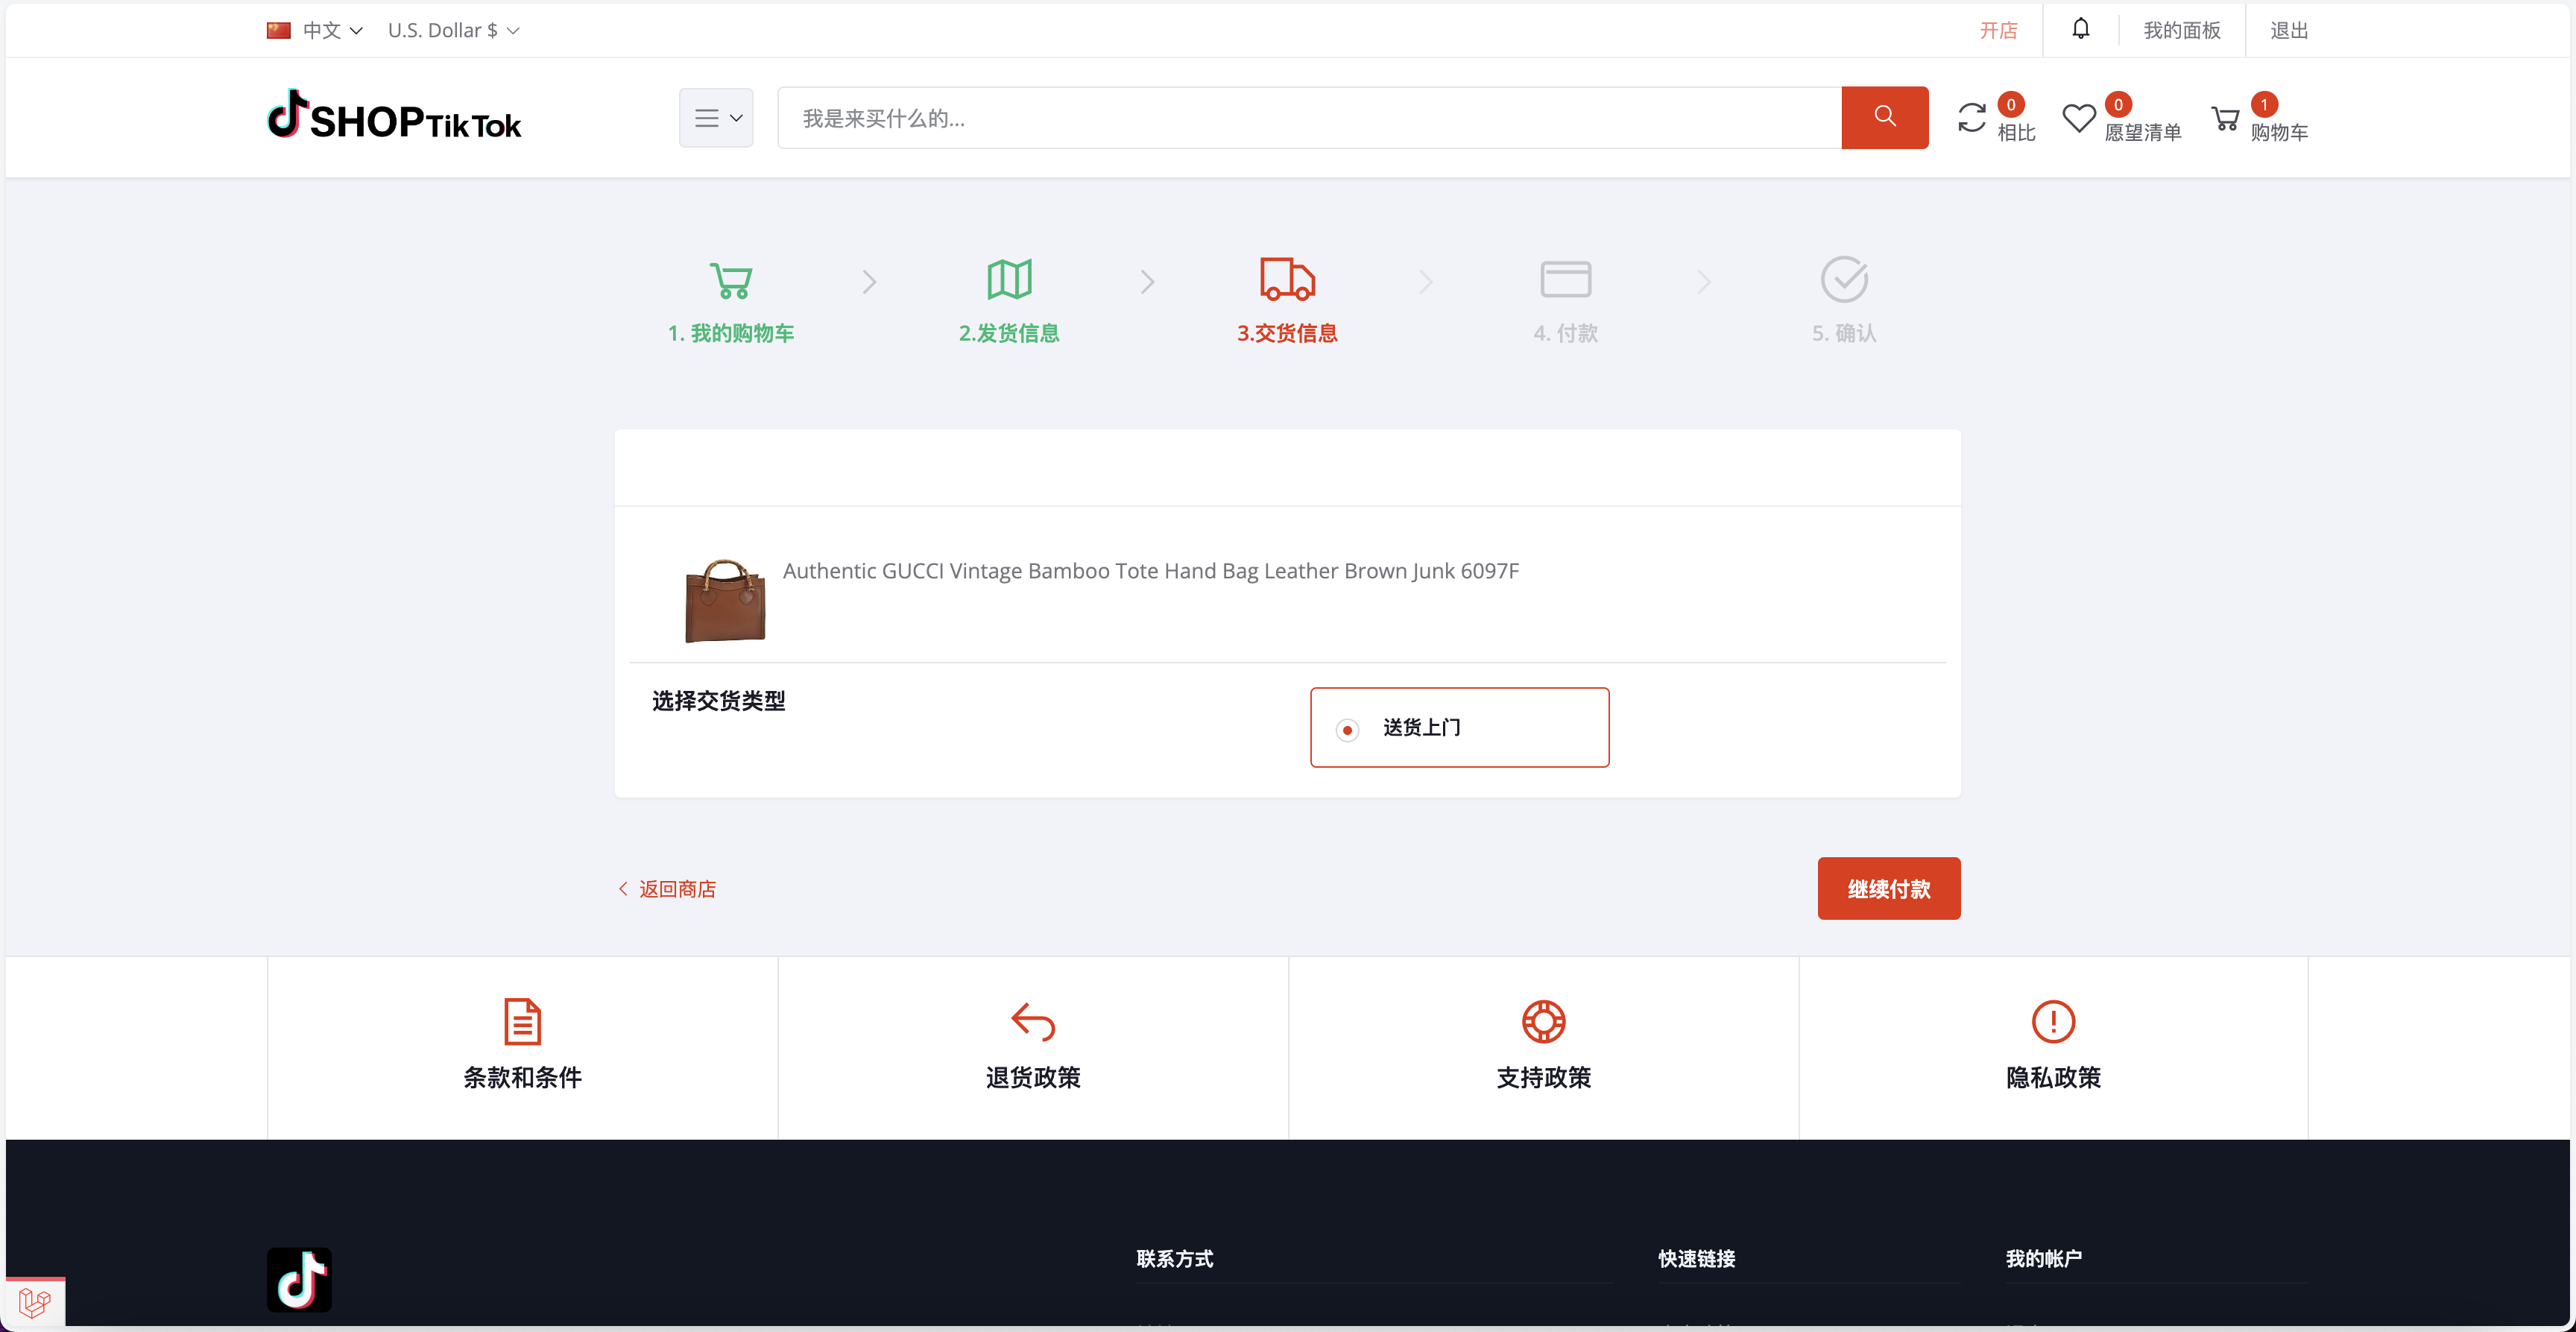Open the 条款和条件 link

tap(522, 1077)
